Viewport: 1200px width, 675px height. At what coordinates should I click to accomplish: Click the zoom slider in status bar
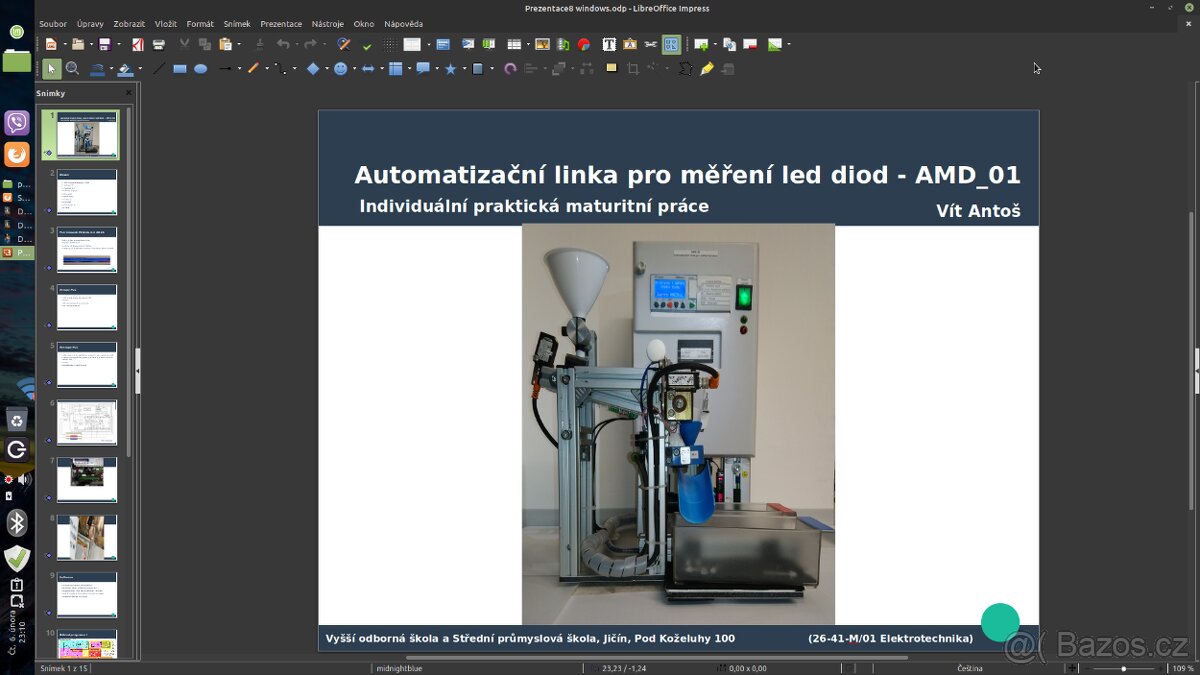pyautogui.click(x=1123, y=668)
